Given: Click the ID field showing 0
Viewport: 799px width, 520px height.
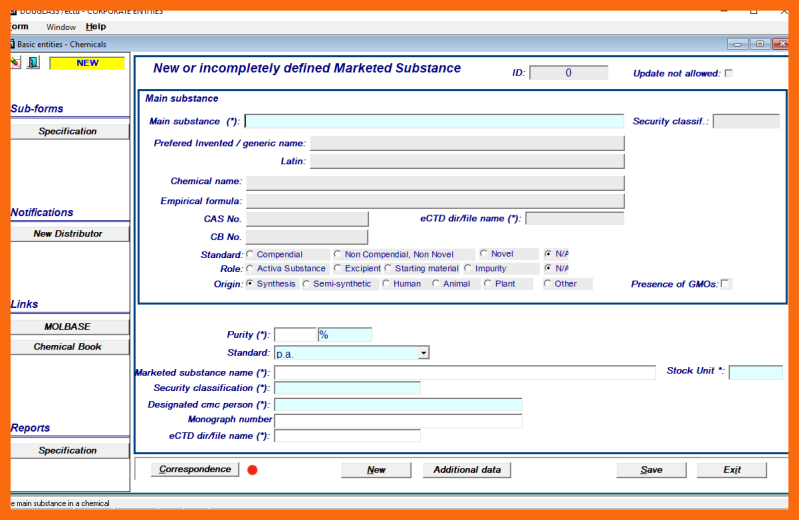Looking at the screenshot, I should point(569,73).
